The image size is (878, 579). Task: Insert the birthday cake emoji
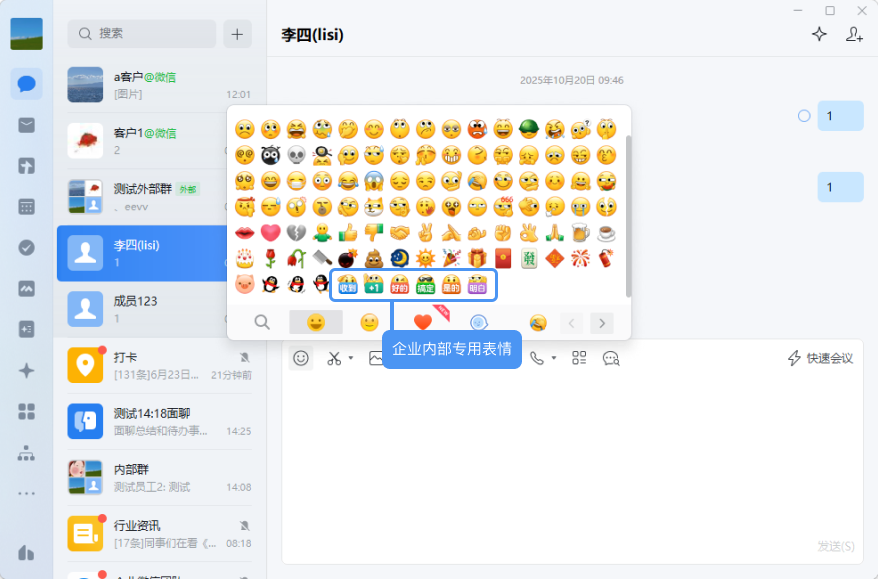(x=245, y=258)
